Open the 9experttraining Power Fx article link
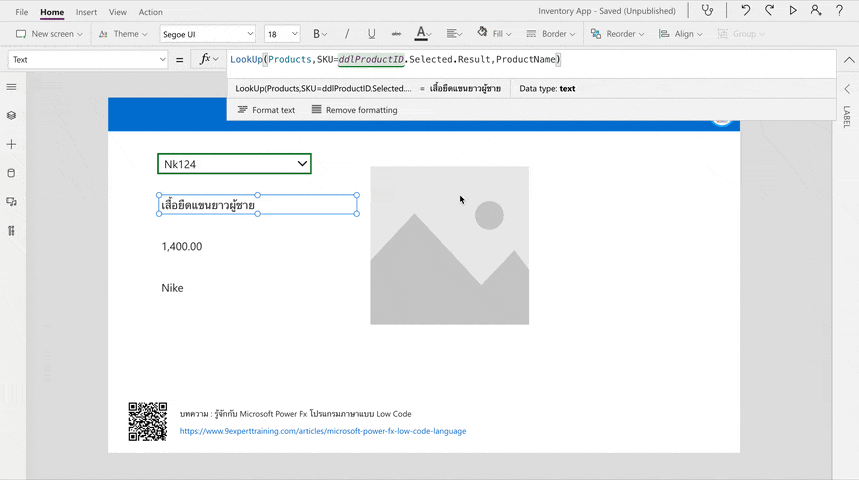Screen dimensions: 859x480 (323, 431)
